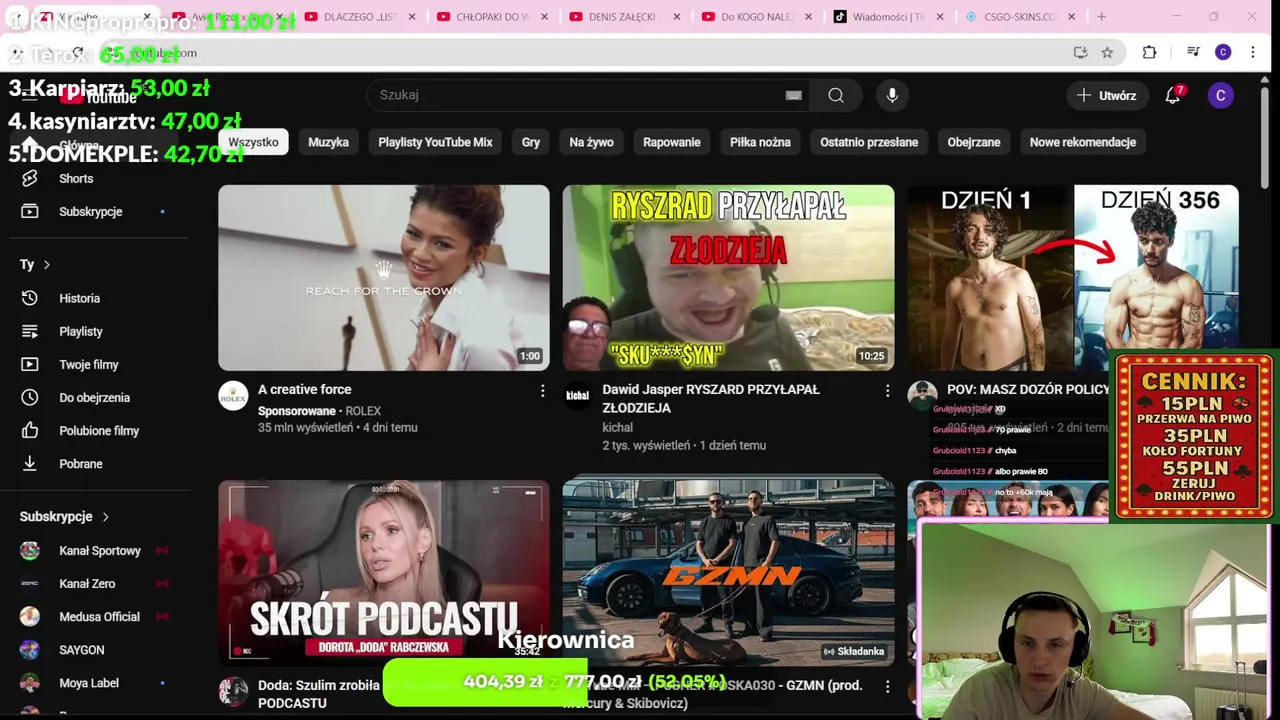Bookmark the page with the star icon
The height and width of the screenshot is (720, 1280).
(1107, 52)
